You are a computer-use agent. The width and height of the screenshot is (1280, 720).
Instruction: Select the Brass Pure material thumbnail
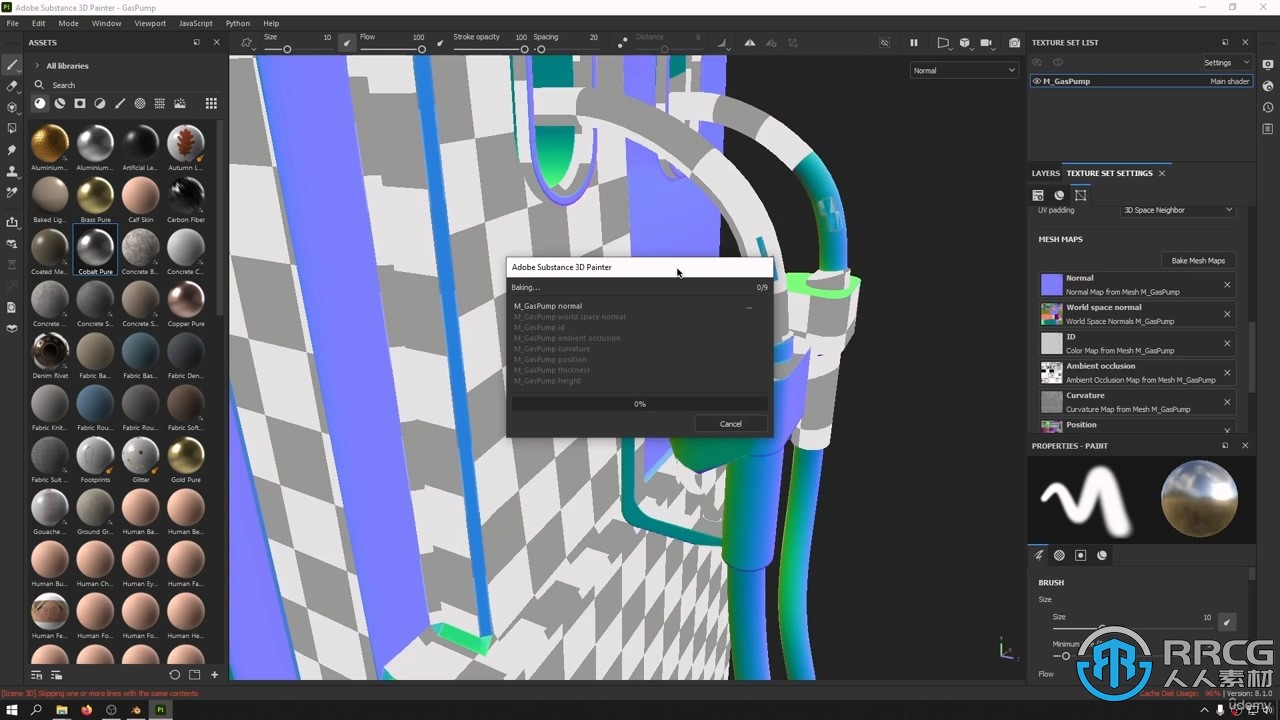[x=95, y=197]
